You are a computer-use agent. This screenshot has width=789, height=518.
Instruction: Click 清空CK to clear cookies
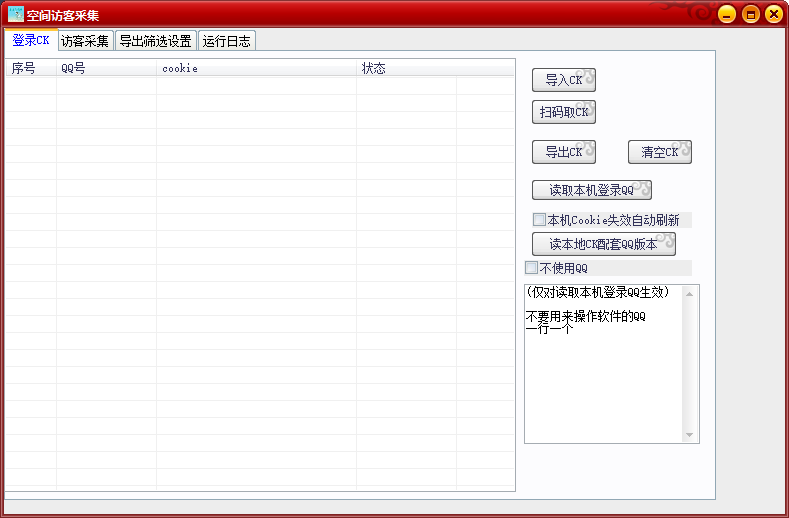[x=660, y=152]
